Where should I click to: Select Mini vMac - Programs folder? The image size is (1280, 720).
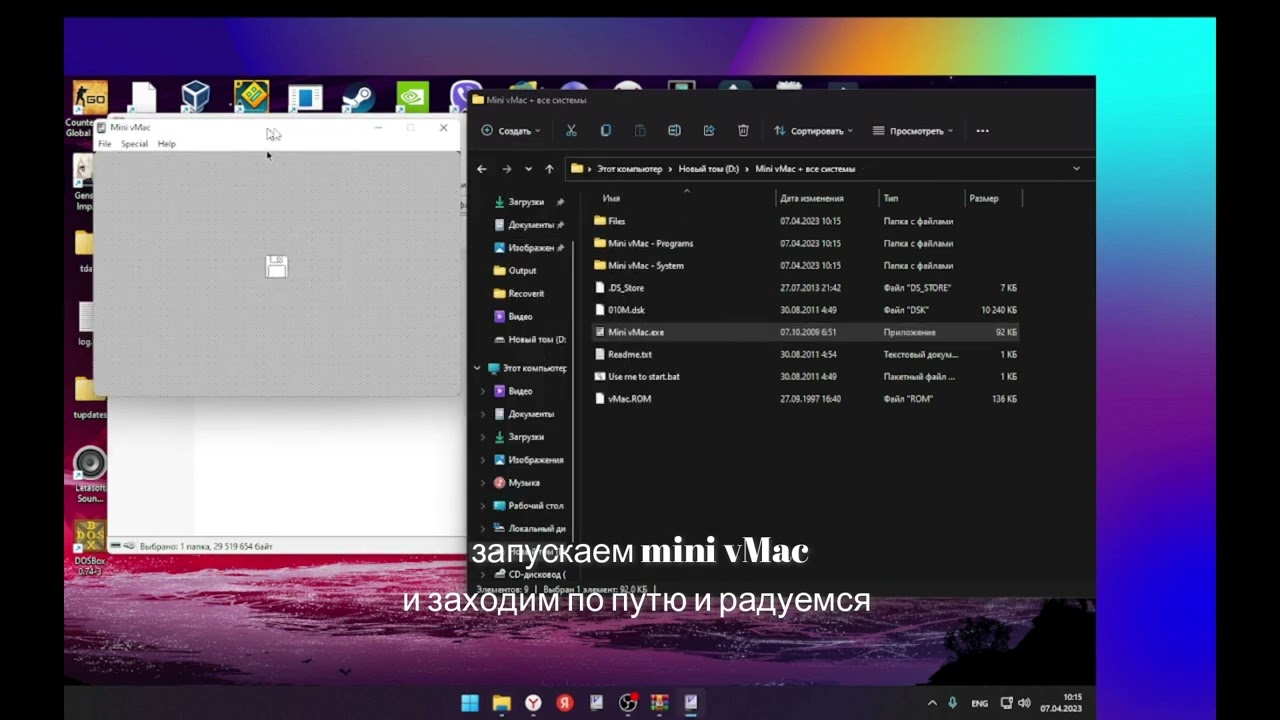[806, 243]
